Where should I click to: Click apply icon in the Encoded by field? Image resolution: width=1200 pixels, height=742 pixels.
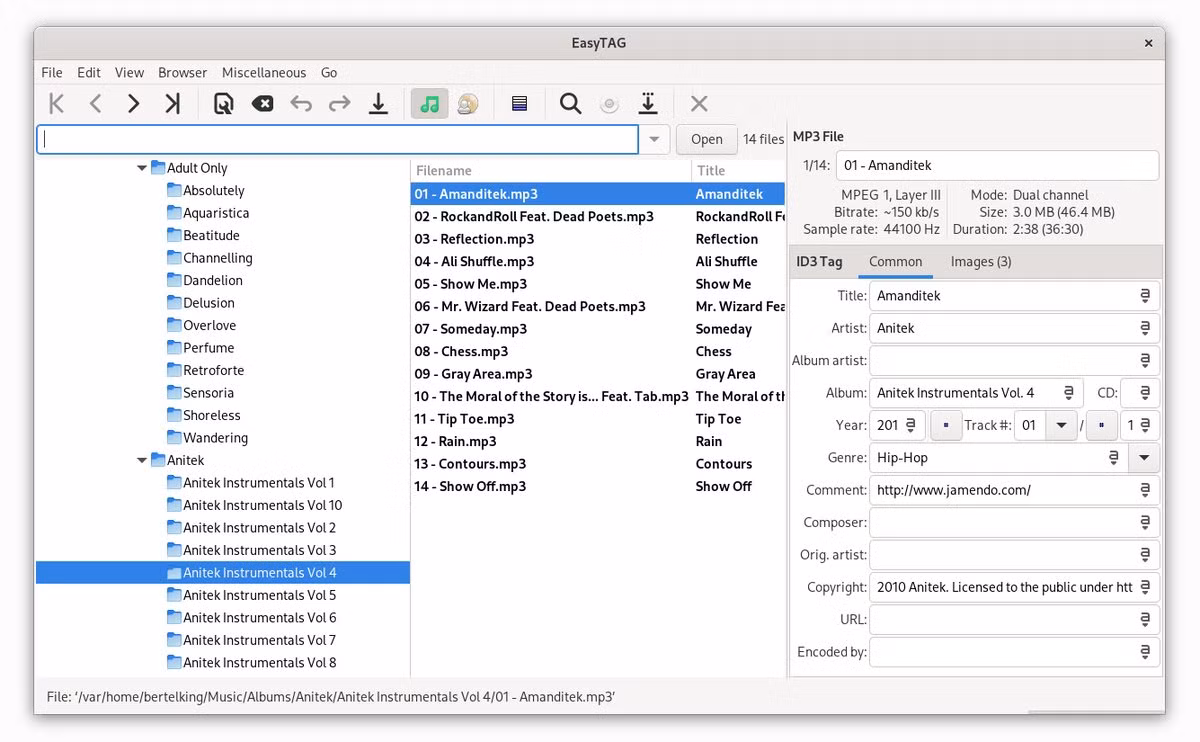coord(1145,652)
